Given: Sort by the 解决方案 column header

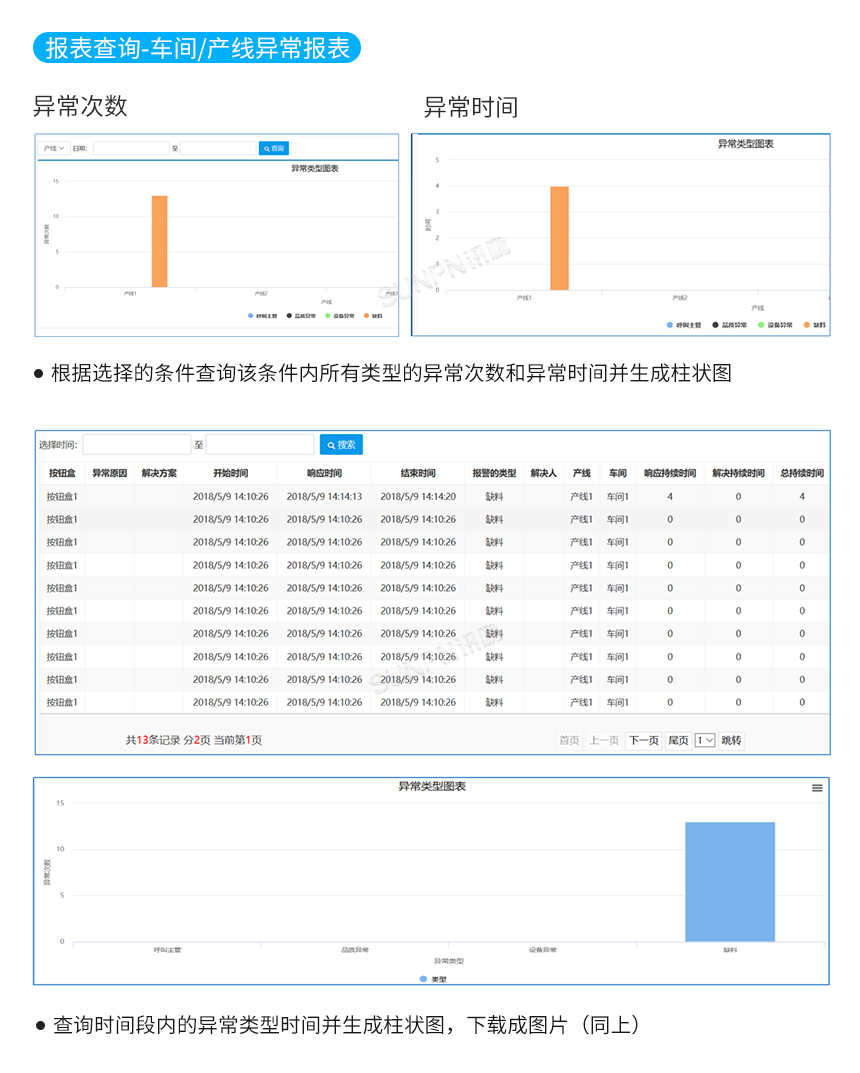Looking at the screenshot, I should [x=159, y=474].
